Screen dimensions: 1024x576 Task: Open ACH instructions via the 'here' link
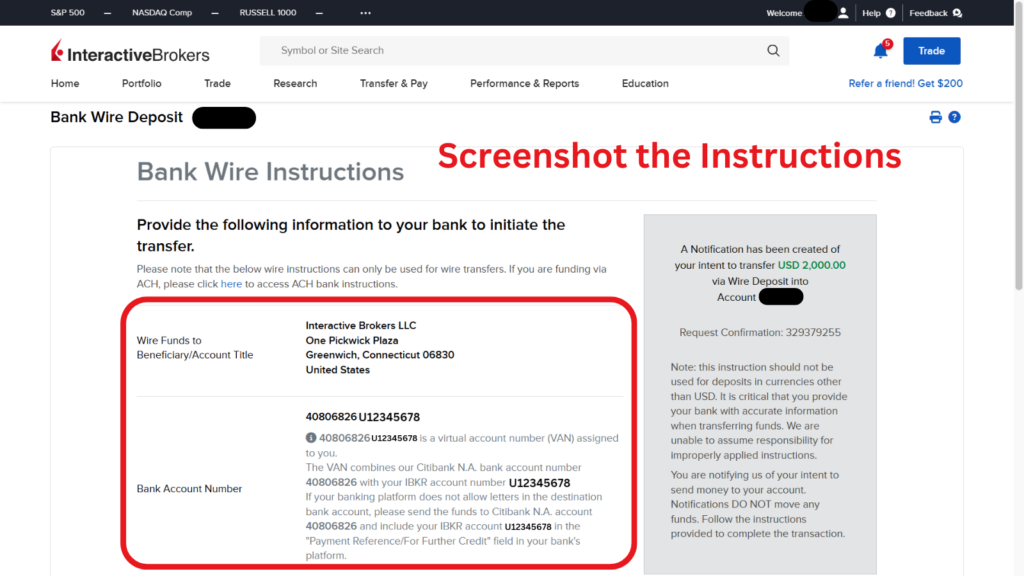(x=231, y=283)
